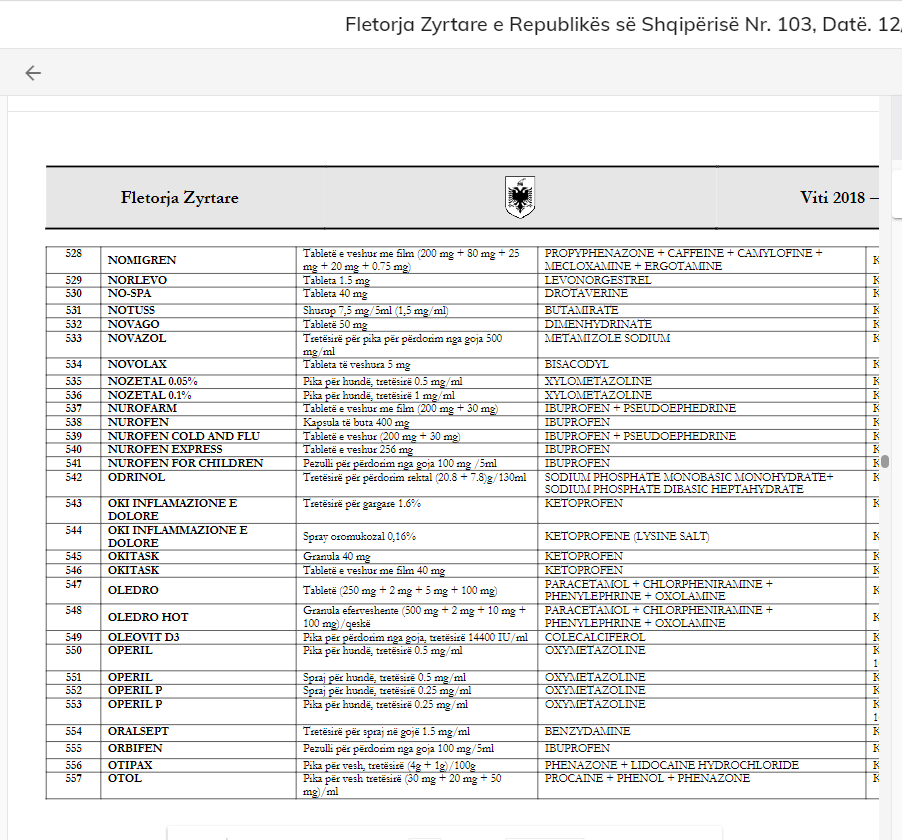Select the NOMIGREN drug name cell
The height and width of the screenshot is (840, 902).
[x=142, y=261]
